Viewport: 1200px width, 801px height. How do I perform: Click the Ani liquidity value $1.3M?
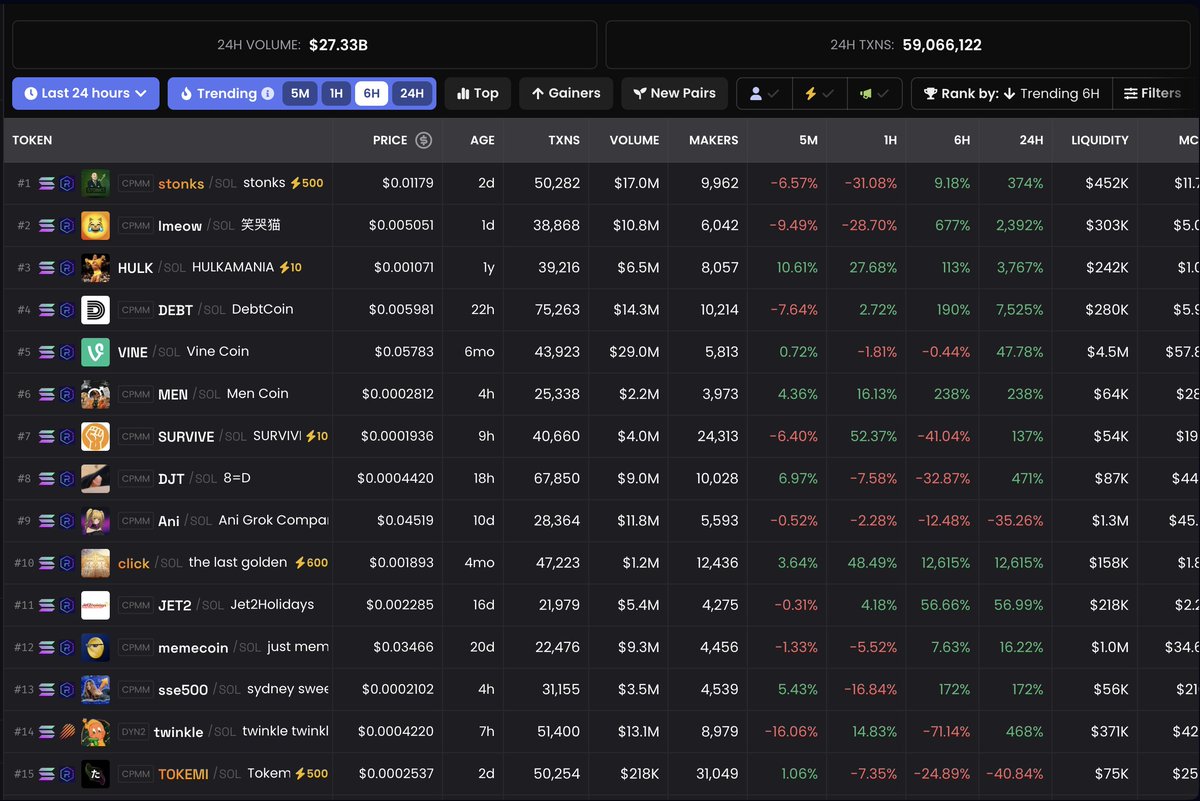1108,521
